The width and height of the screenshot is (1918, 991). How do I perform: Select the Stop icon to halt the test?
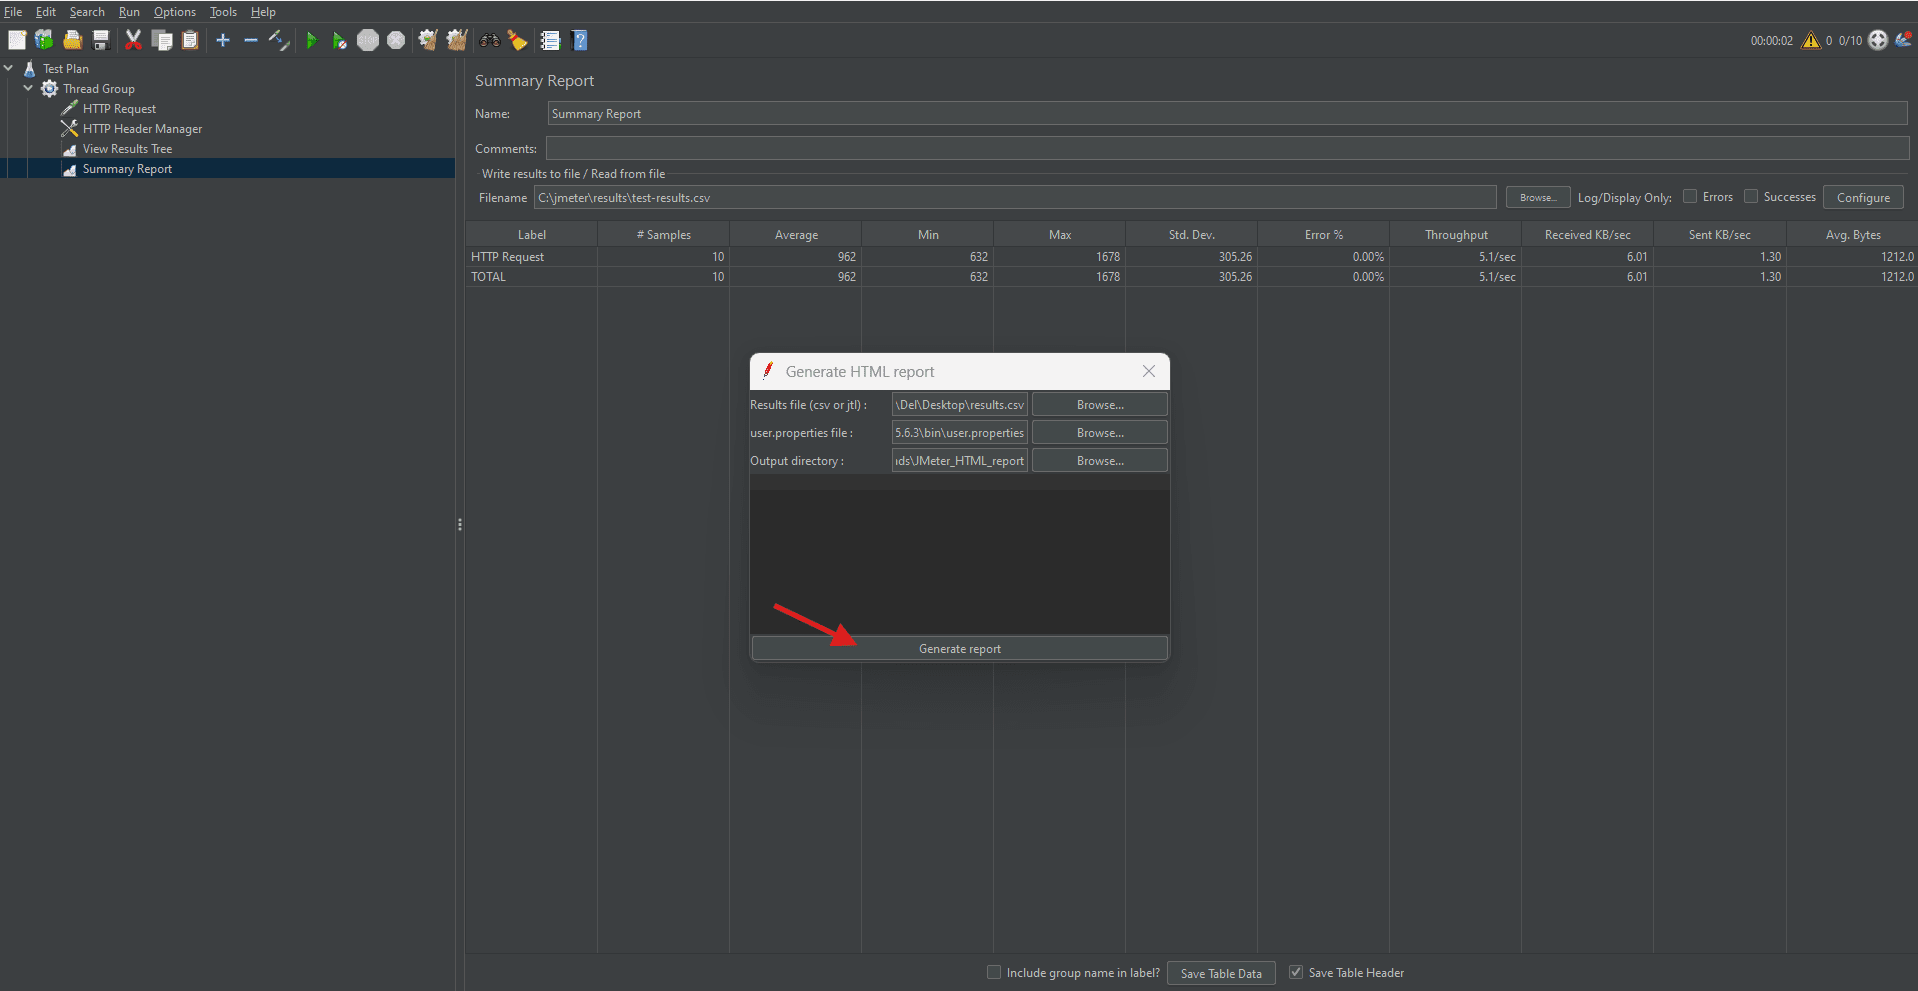[x=368, y=40]
